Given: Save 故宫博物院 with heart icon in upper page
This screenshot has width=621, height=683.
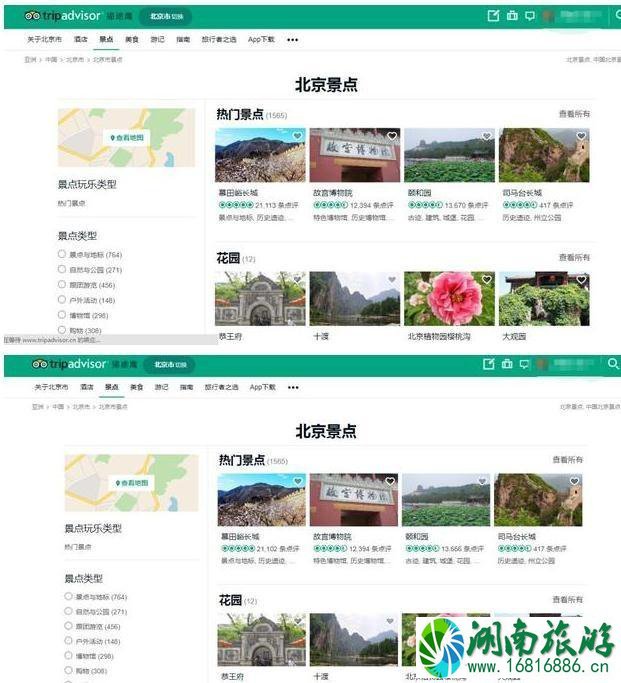Looking at the screenshot, I should [392, 136].
